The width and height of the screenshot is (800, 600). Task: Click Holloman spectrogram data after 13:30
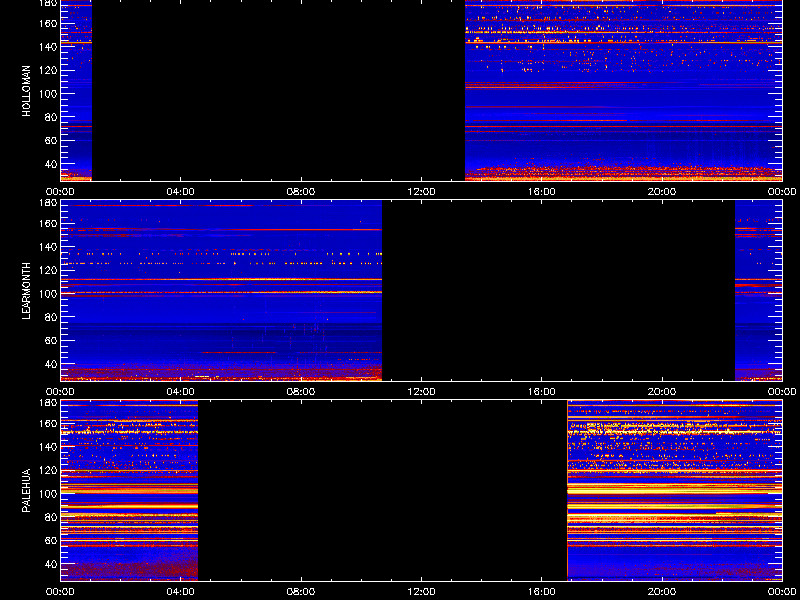(623, 90)
